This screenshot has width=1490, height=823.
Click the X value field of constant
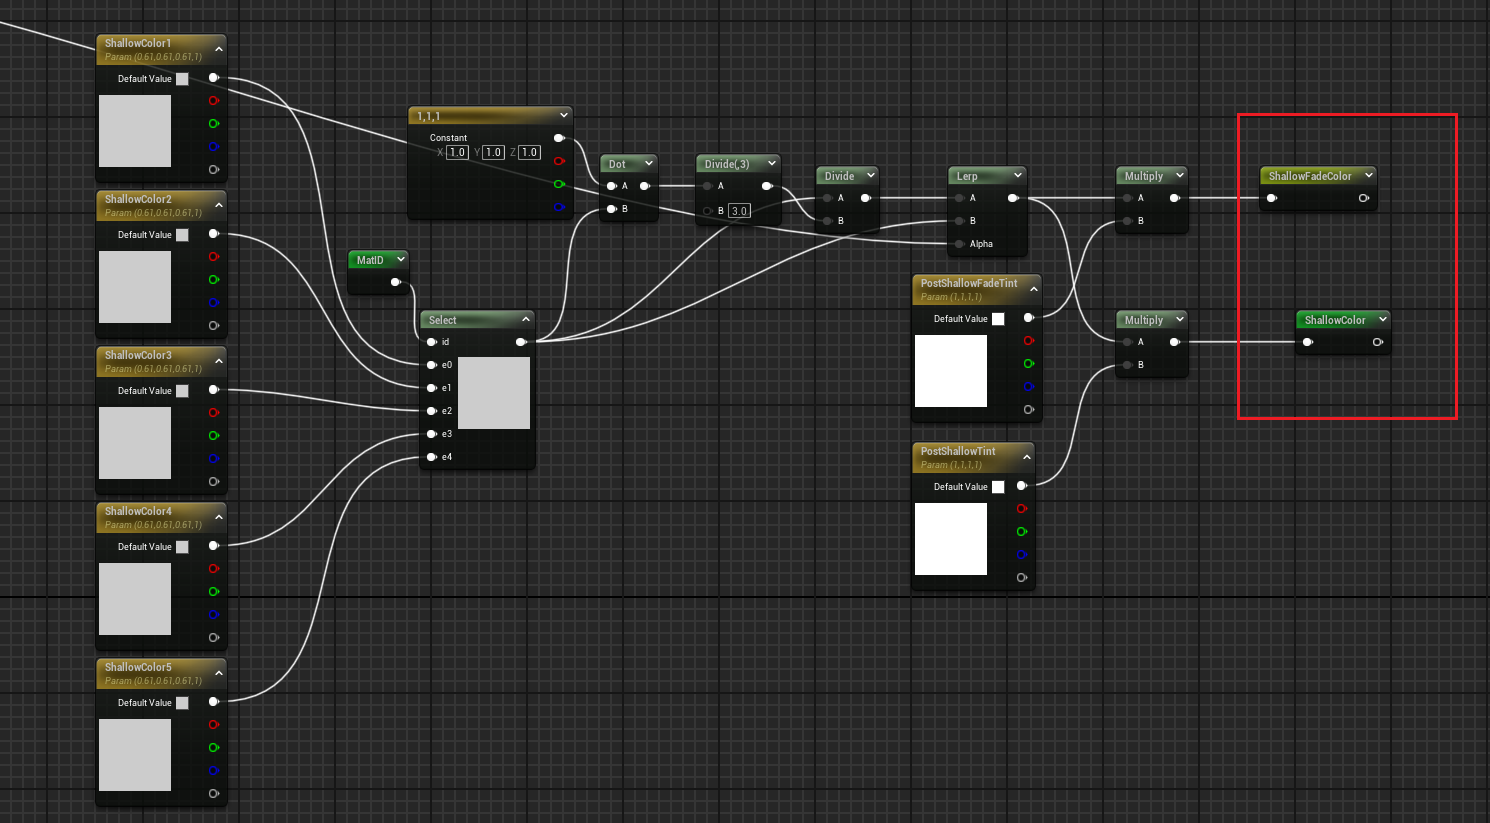[x=457, y=153]
